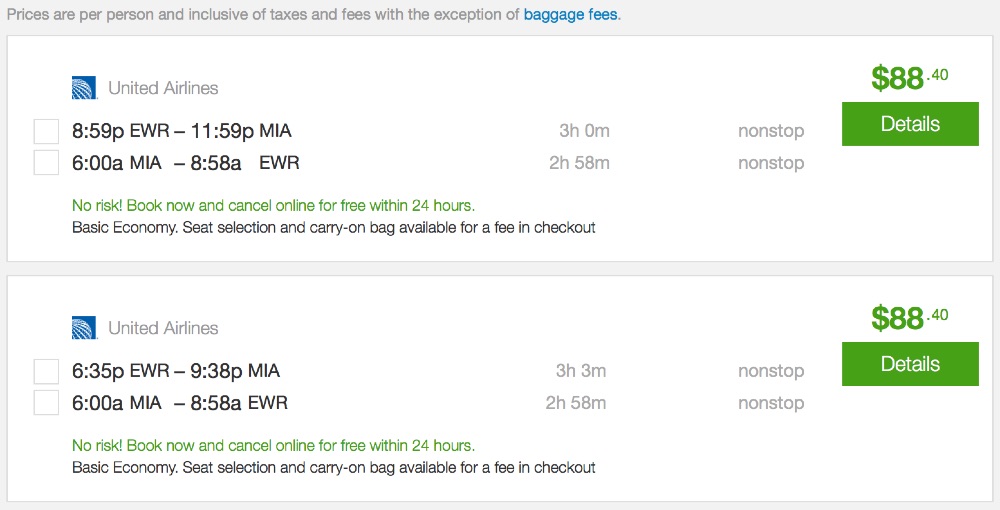Click the green No risk notice under the 6:35p itinerary
The height and width of the screenshot is (510, 1000).
point(273,445)
